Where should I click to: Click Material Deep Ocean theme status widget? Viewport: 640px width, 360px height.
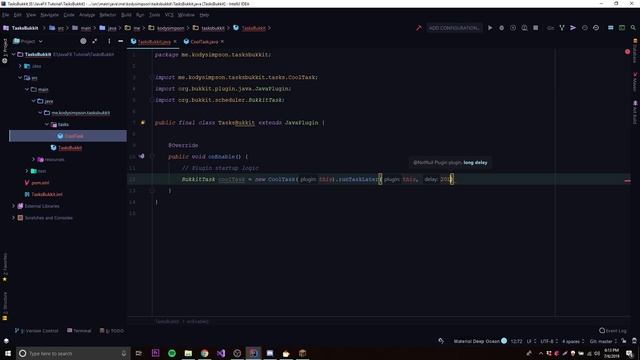pos(480,341)
